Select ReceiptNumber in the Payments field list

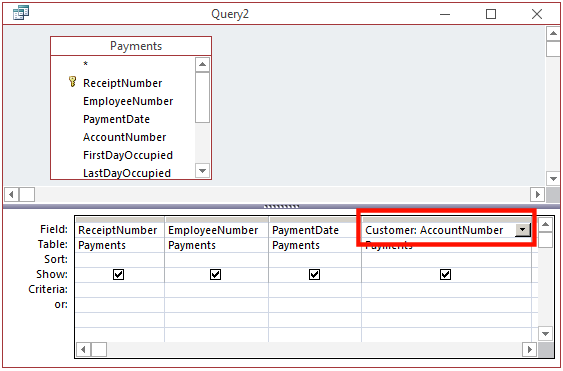122,83
